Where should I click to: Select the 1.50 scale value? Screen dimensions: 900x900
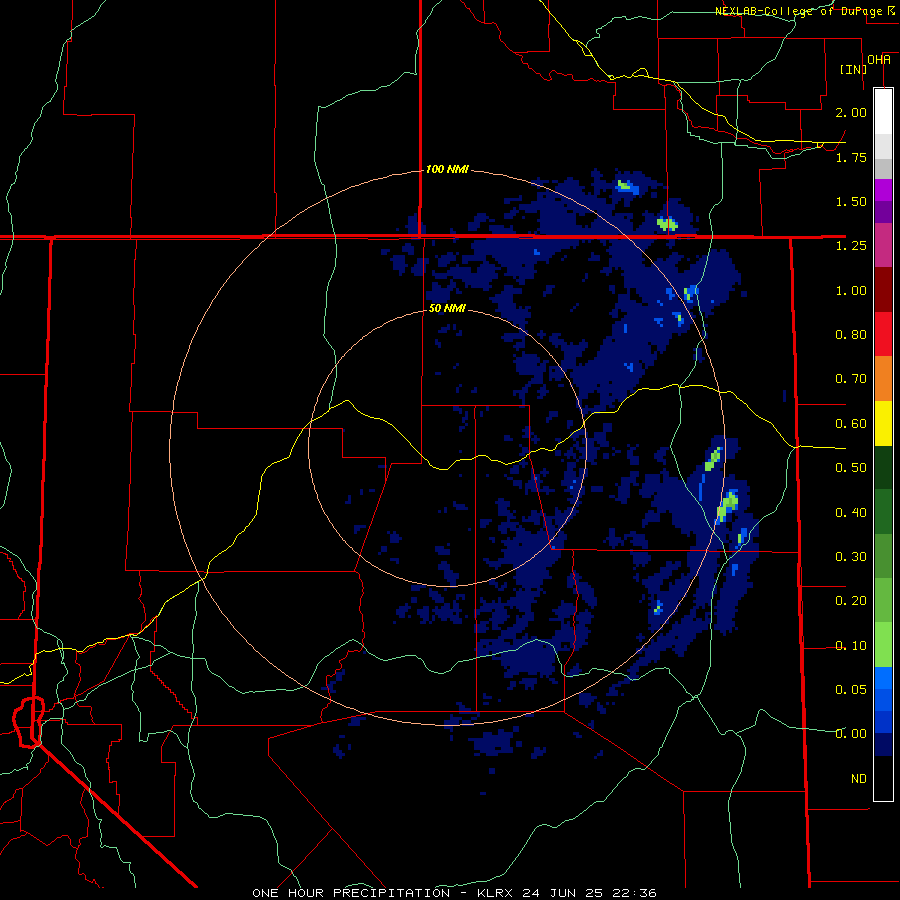click(x=851, y=201)
